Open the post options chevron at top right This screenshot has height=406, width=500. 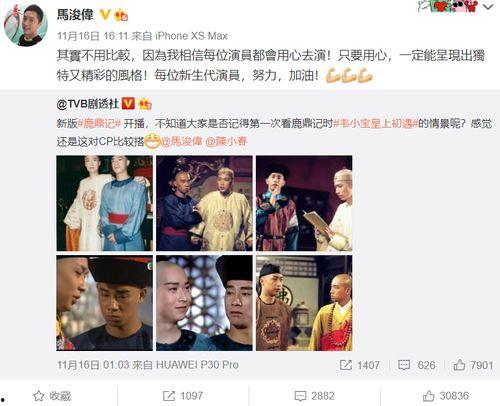488,7
